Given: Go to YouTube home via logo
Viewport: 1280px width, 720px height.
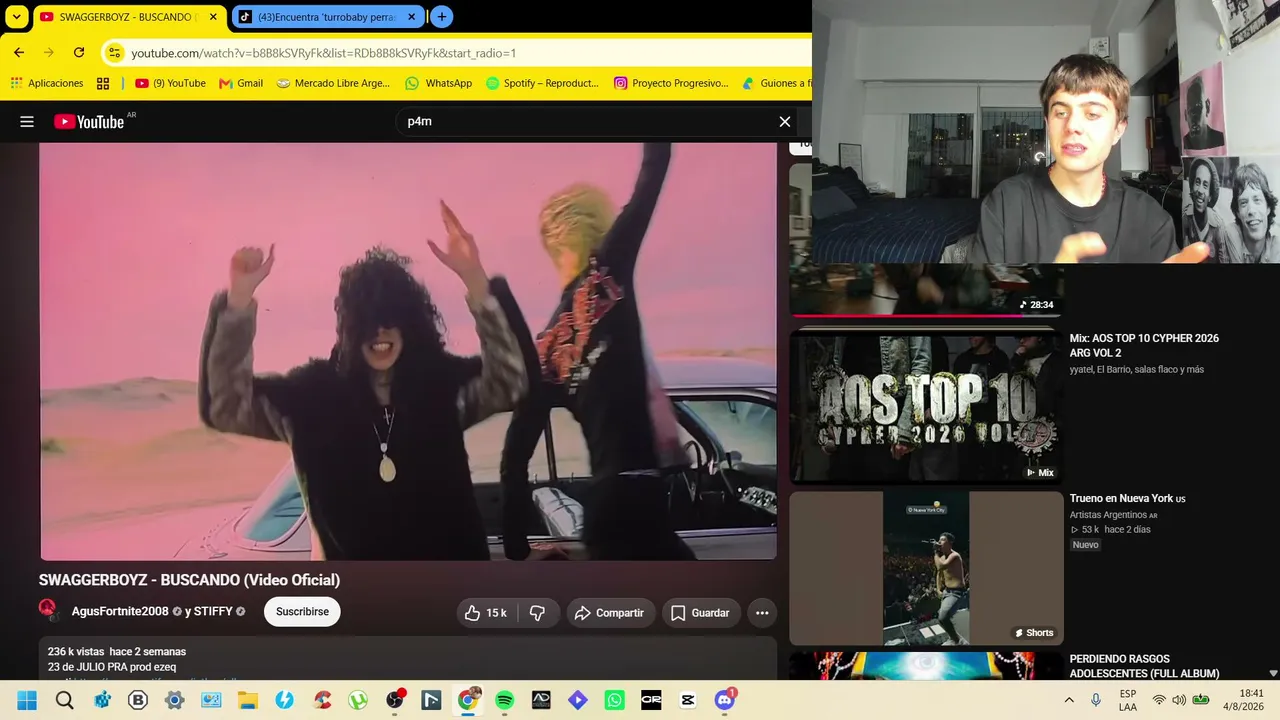Looking at the screenshot, I should [90, 122].
